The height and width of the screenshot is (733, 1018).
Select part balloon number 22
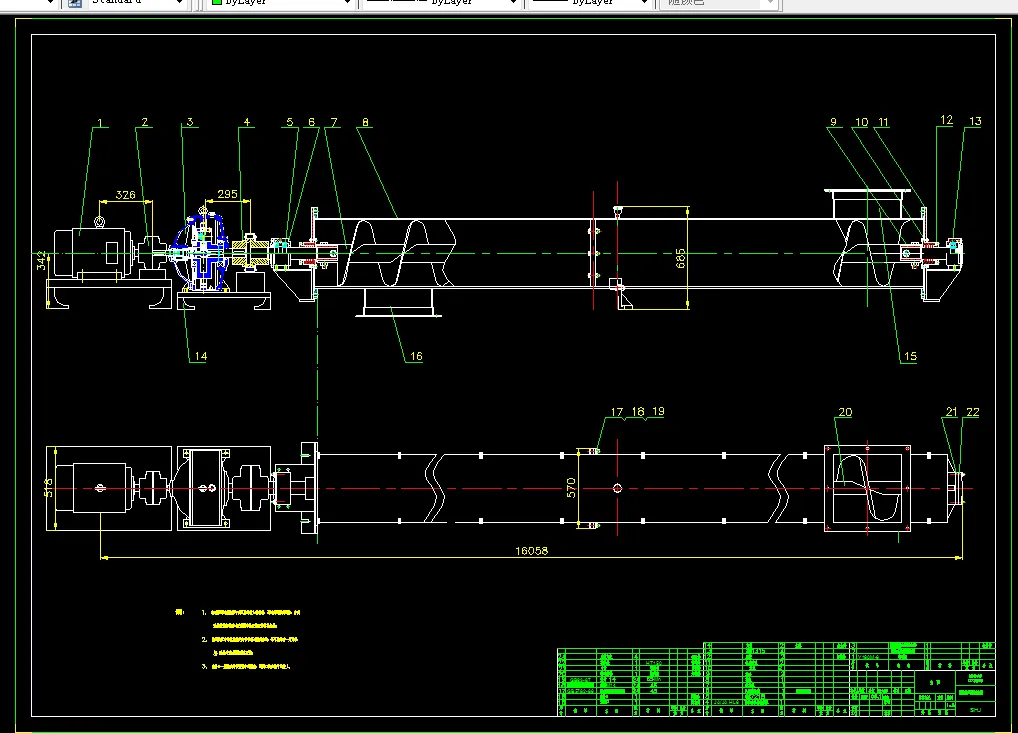973,412
